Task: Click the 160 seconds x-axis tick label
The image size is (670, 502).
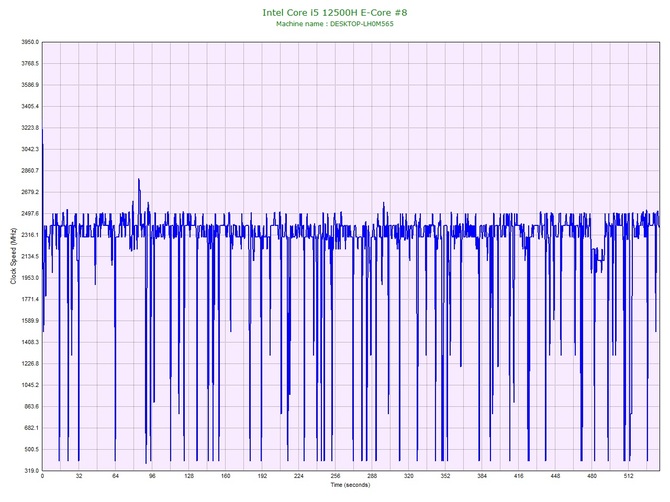Action: pos(226,476)
